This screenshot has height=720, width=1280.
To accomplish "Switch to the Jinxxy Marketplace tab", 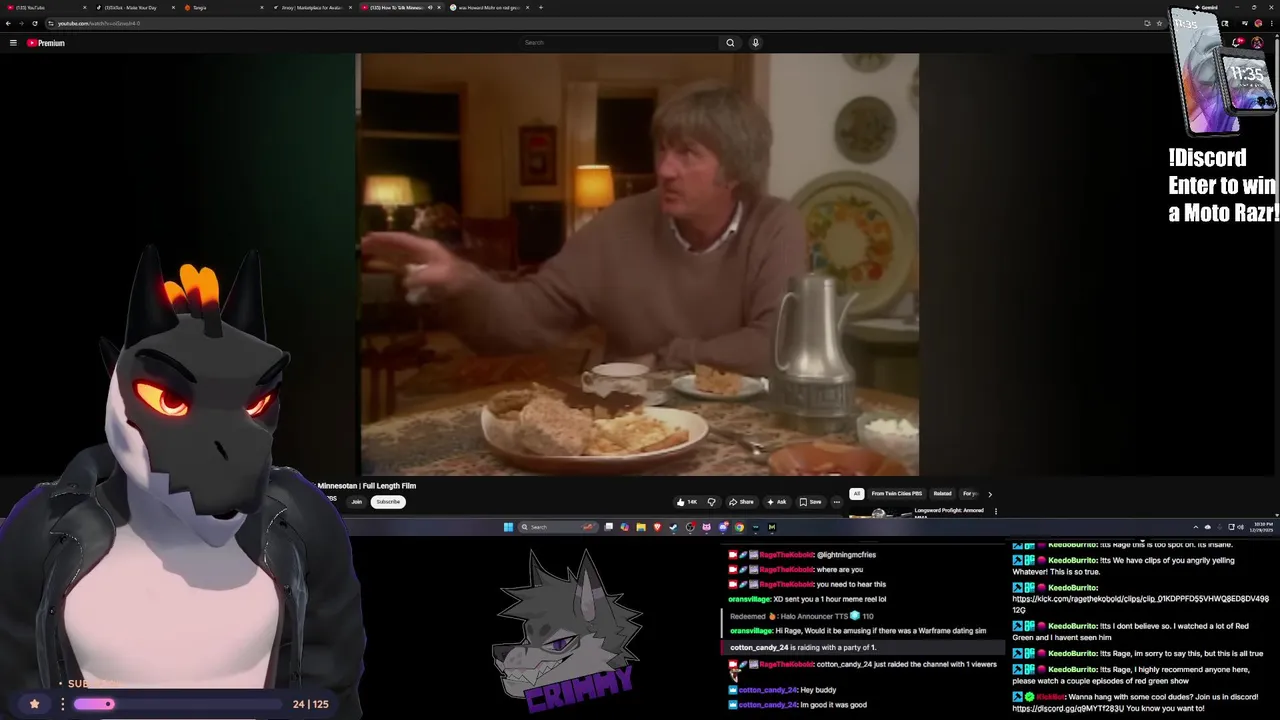I will point(311,7).
